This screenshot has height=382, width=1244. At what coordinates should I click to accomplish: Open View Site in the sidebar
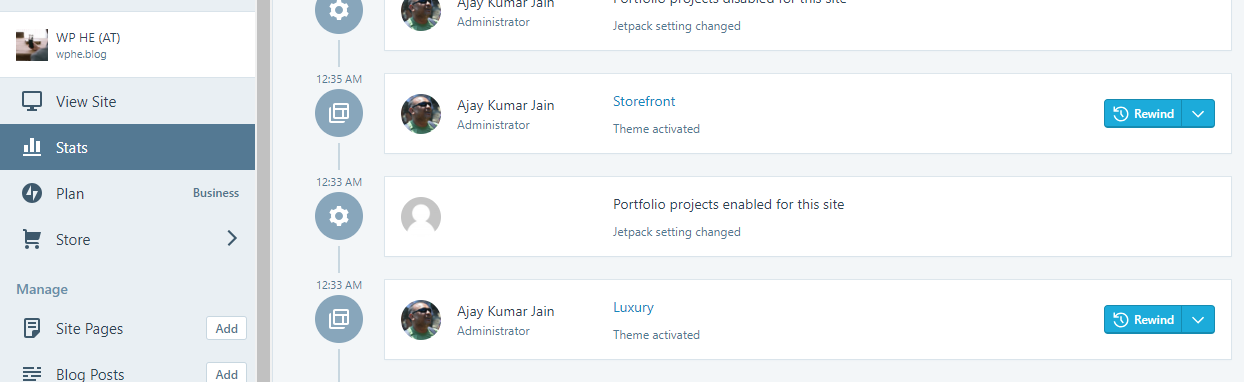127,102
